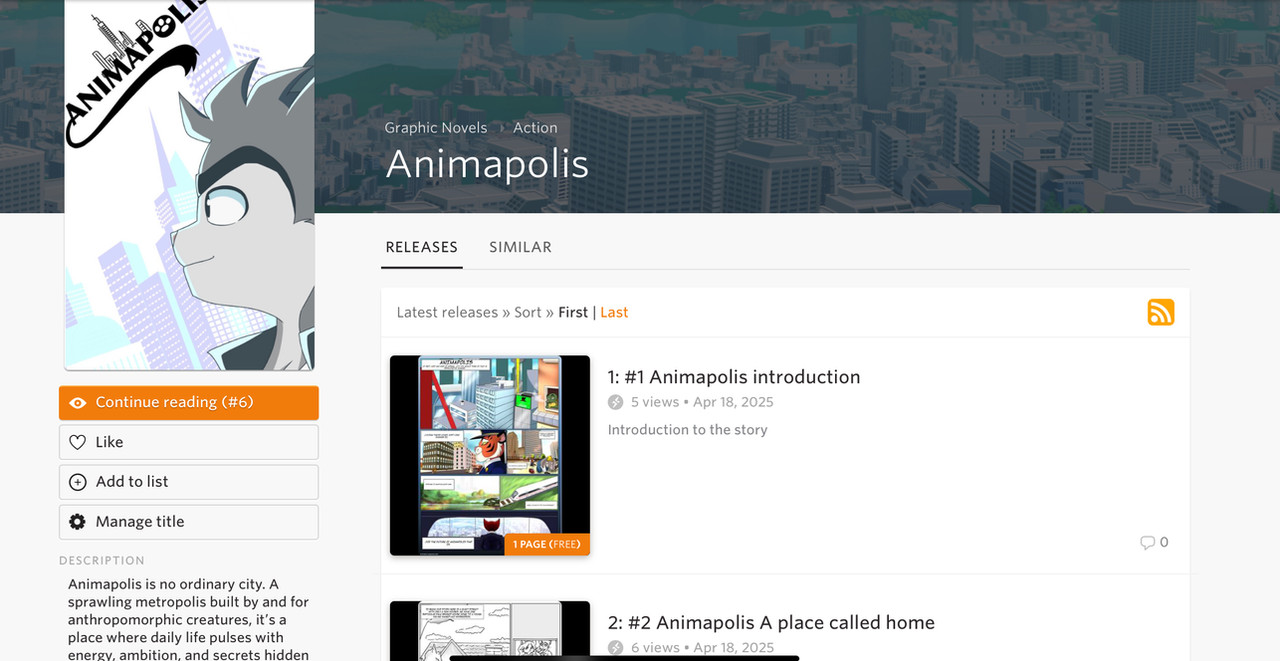
Task: Click the plus-circle icon beside Add to list
Action: (78, 482)
